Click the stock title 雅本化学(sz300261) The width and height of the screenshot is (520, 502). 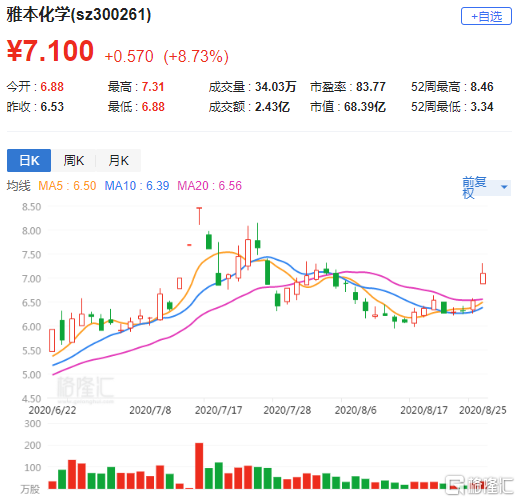coord(79,15)
